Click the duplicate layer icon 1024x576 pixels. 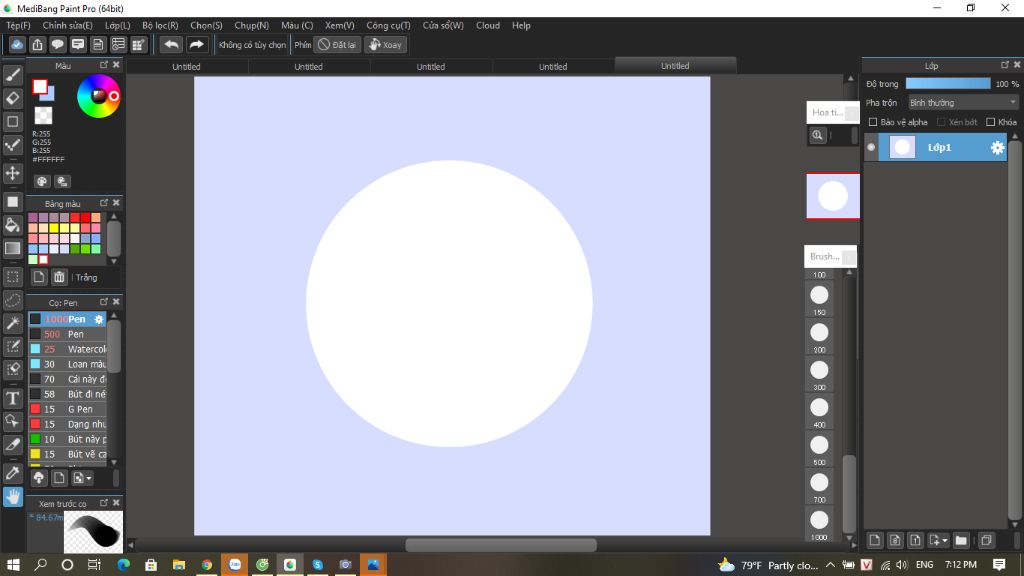click(986, 540)
